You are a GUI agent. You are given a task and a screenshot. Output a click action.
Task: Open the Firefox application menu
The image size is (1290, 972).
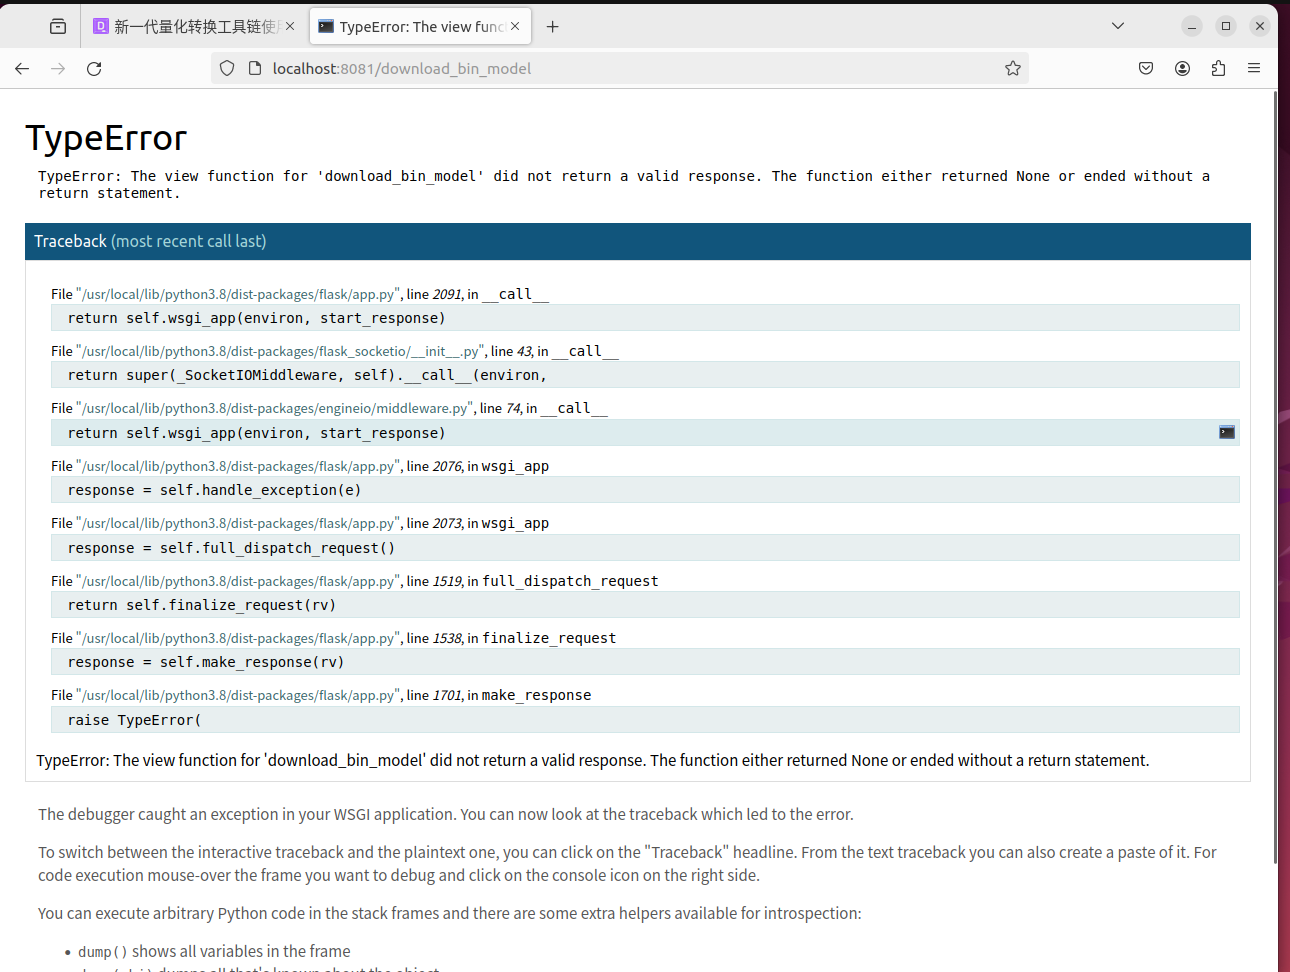[x=1254, y=68]
